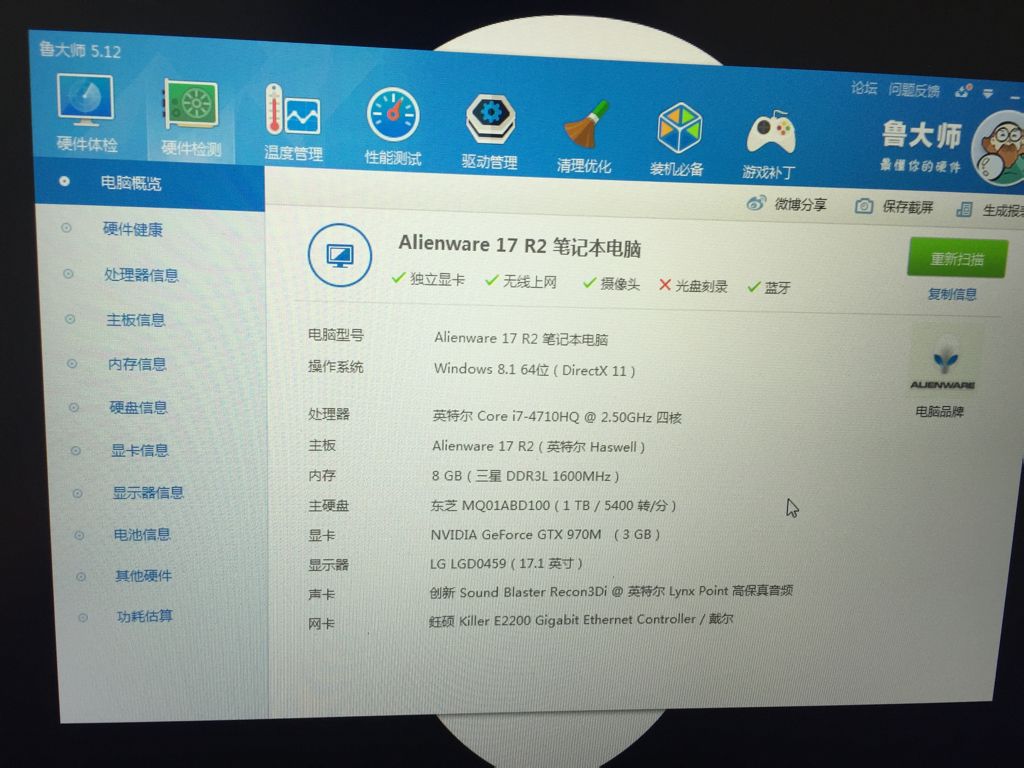
Task: Select 硬件健康 in the sidebar
Action: coord(133,229)
